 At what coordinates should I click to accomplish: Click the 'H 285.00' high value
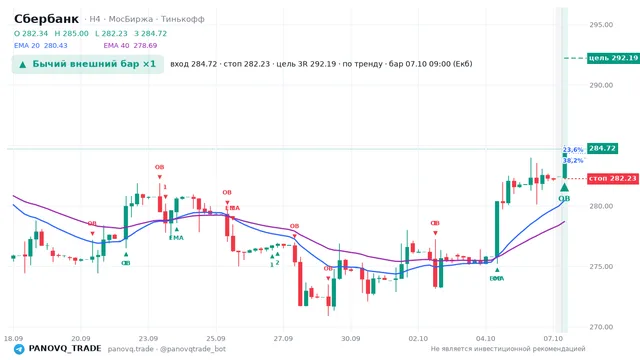pyautogui.click(x=71, y=33)
